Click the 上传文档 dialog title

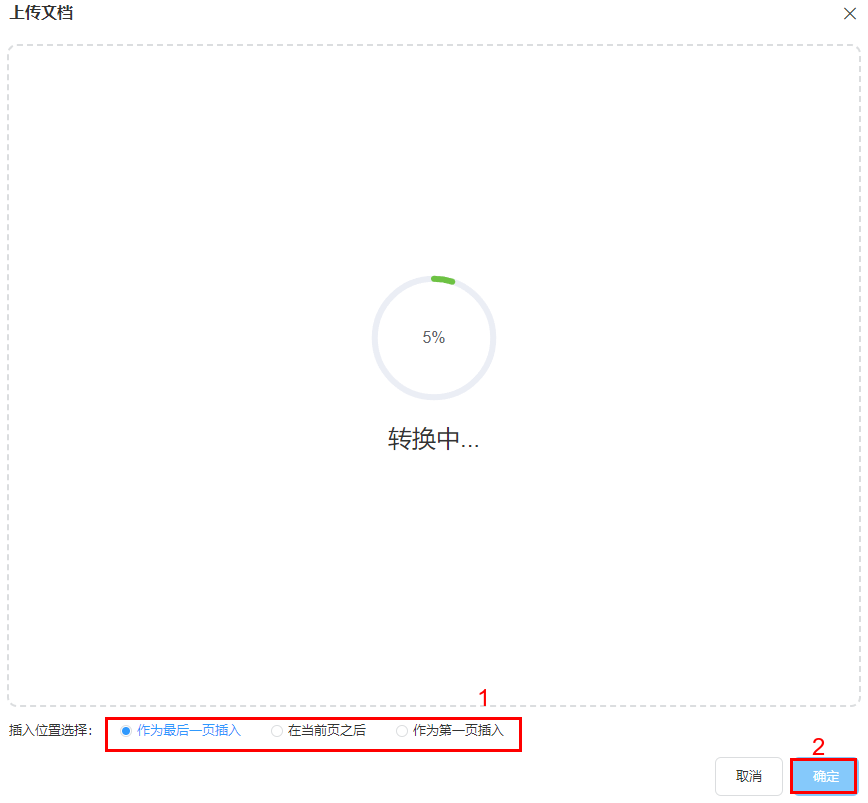click(x=42, y=12)
